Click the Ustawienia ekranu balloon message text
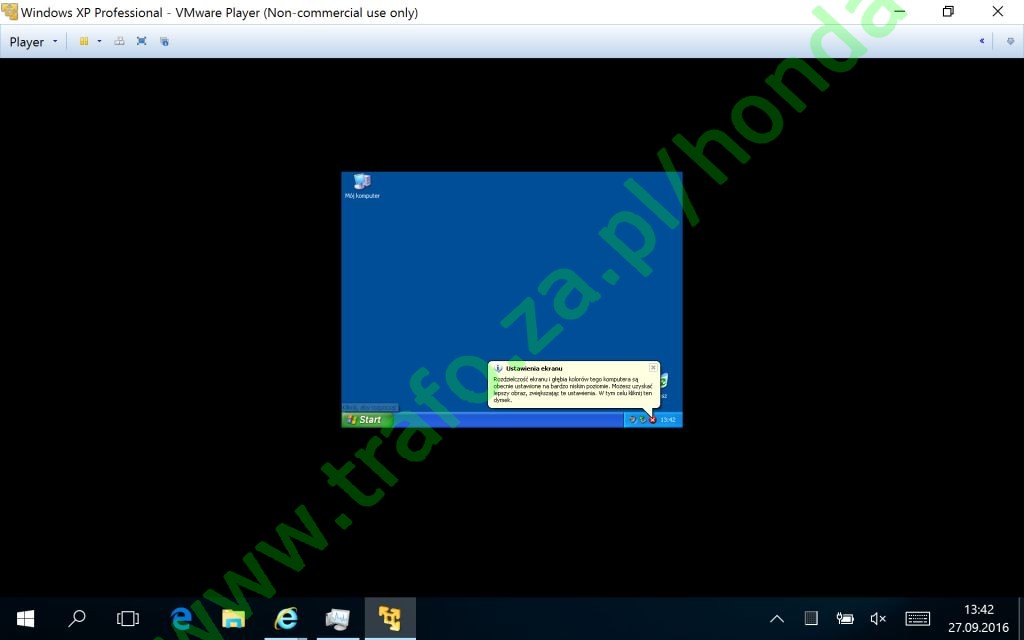Screen dimensions: 1024x640 click(x=573, y=389)
